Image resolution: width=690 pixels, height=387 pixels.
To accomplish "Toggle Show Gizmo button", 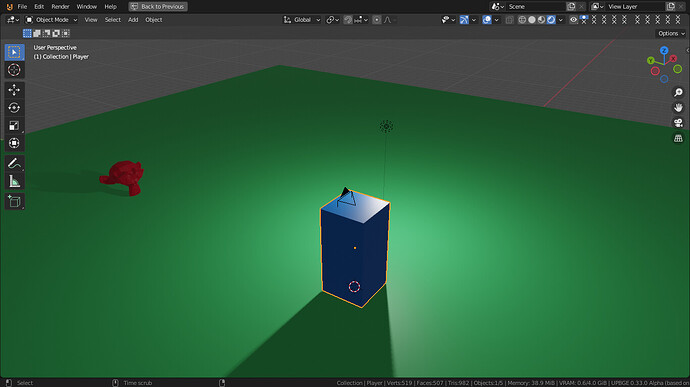I will point(464,20).
